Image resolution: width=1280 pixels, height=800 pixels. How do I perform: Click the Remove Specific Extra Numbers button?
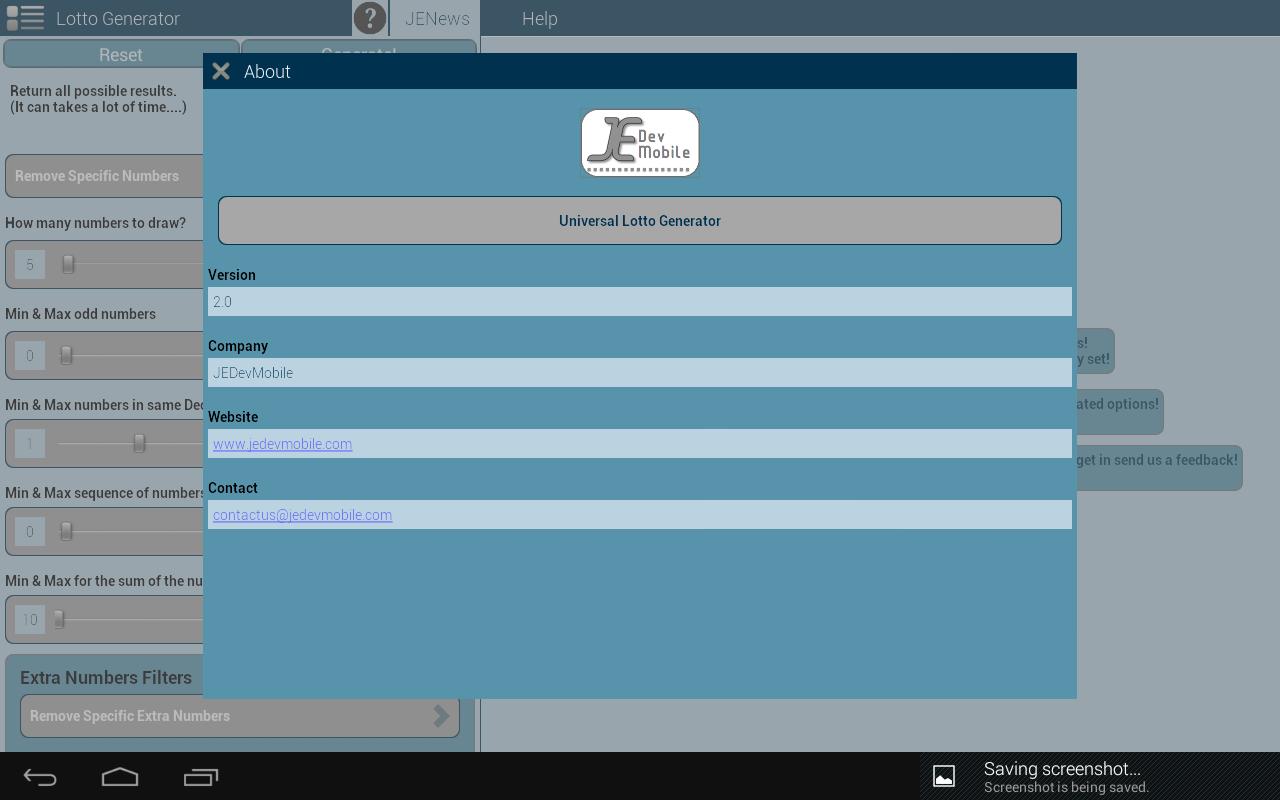pos(240,716)
